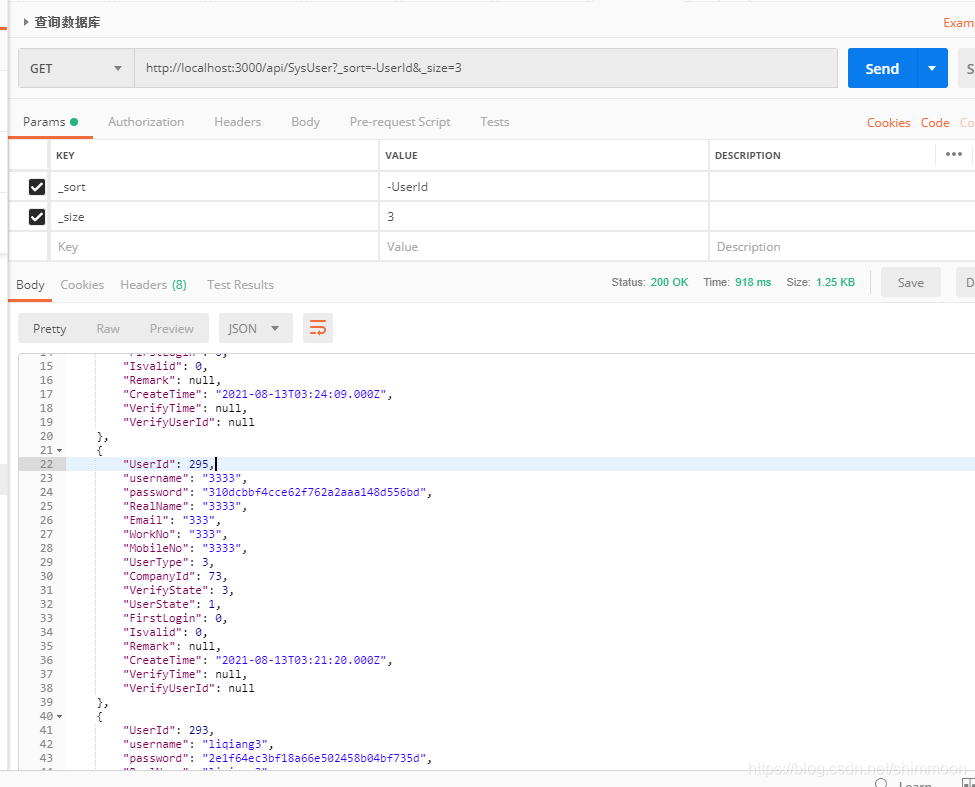Click the Save response button

(x=910, y=283)
